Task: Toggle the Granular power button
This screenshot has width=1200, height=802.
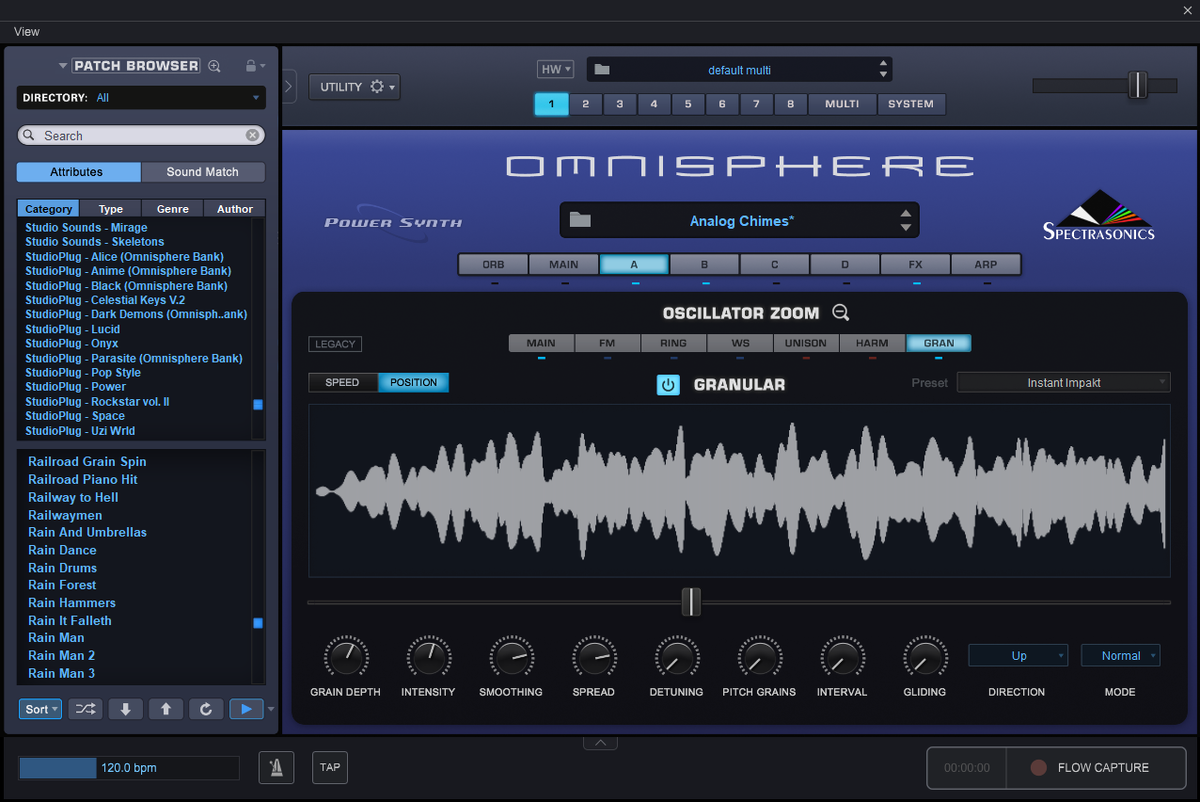Action: click(668, 384)
